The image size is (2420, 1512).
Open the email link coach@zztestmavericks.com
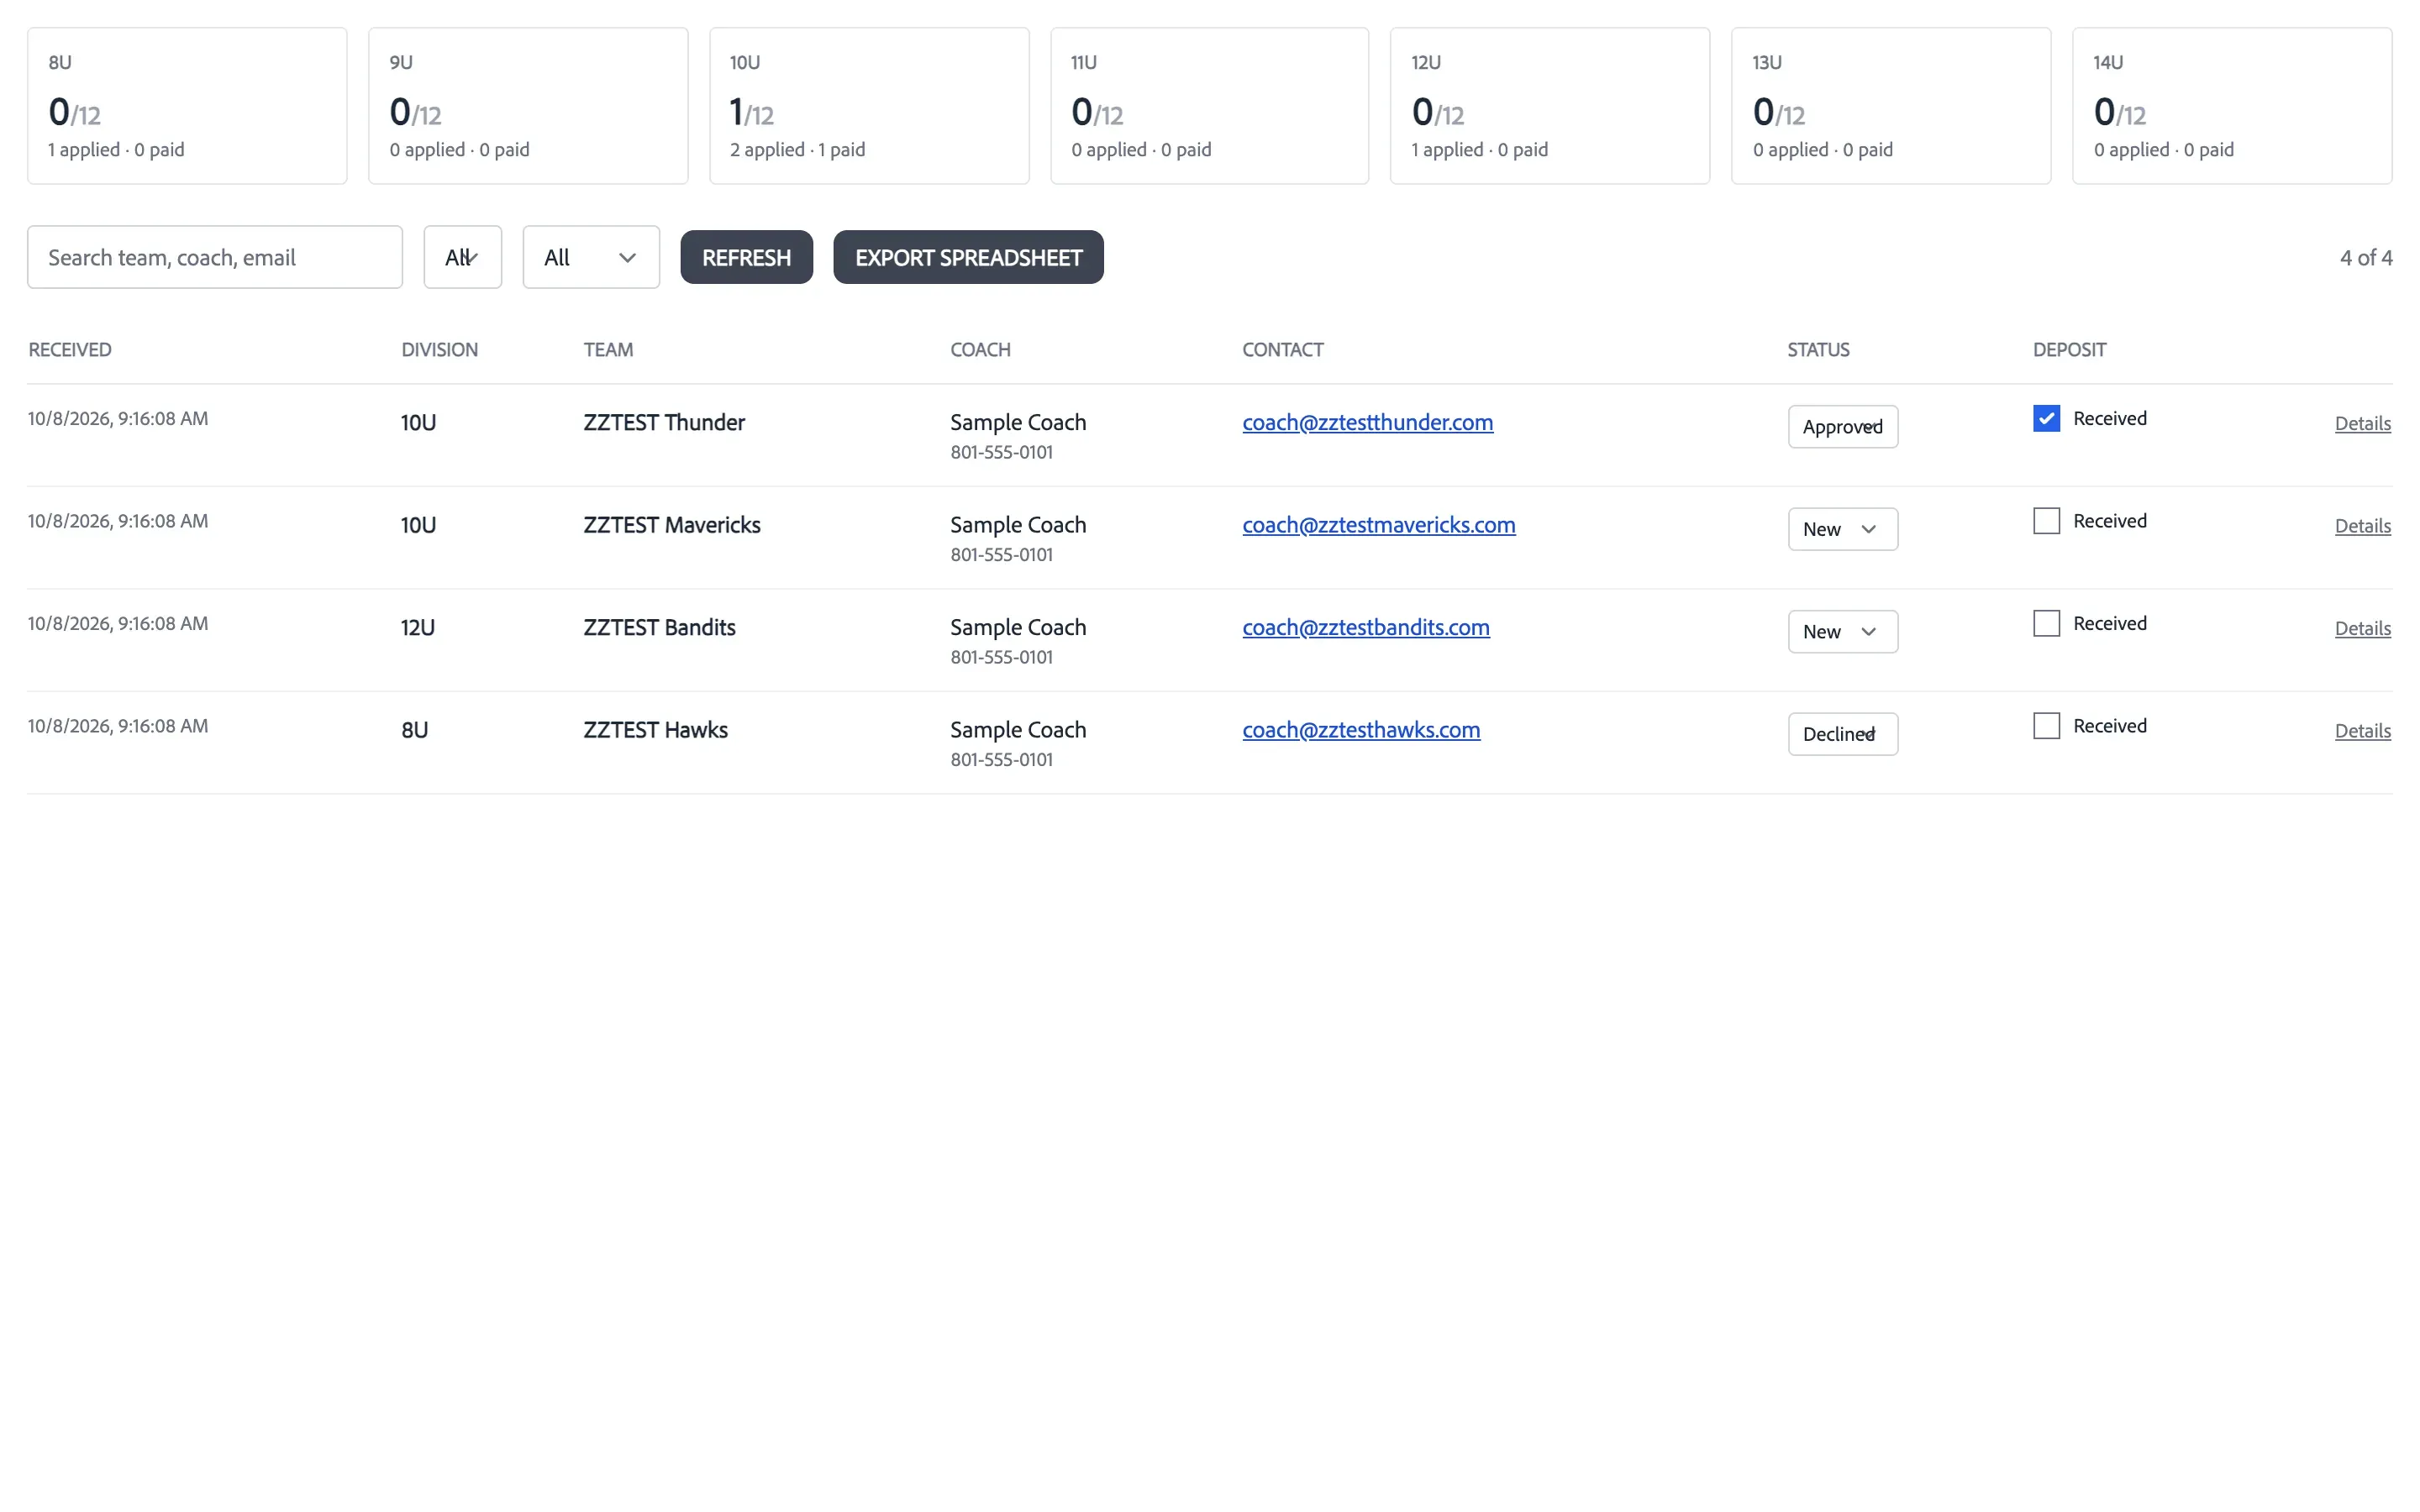(x=1378, y=525)
